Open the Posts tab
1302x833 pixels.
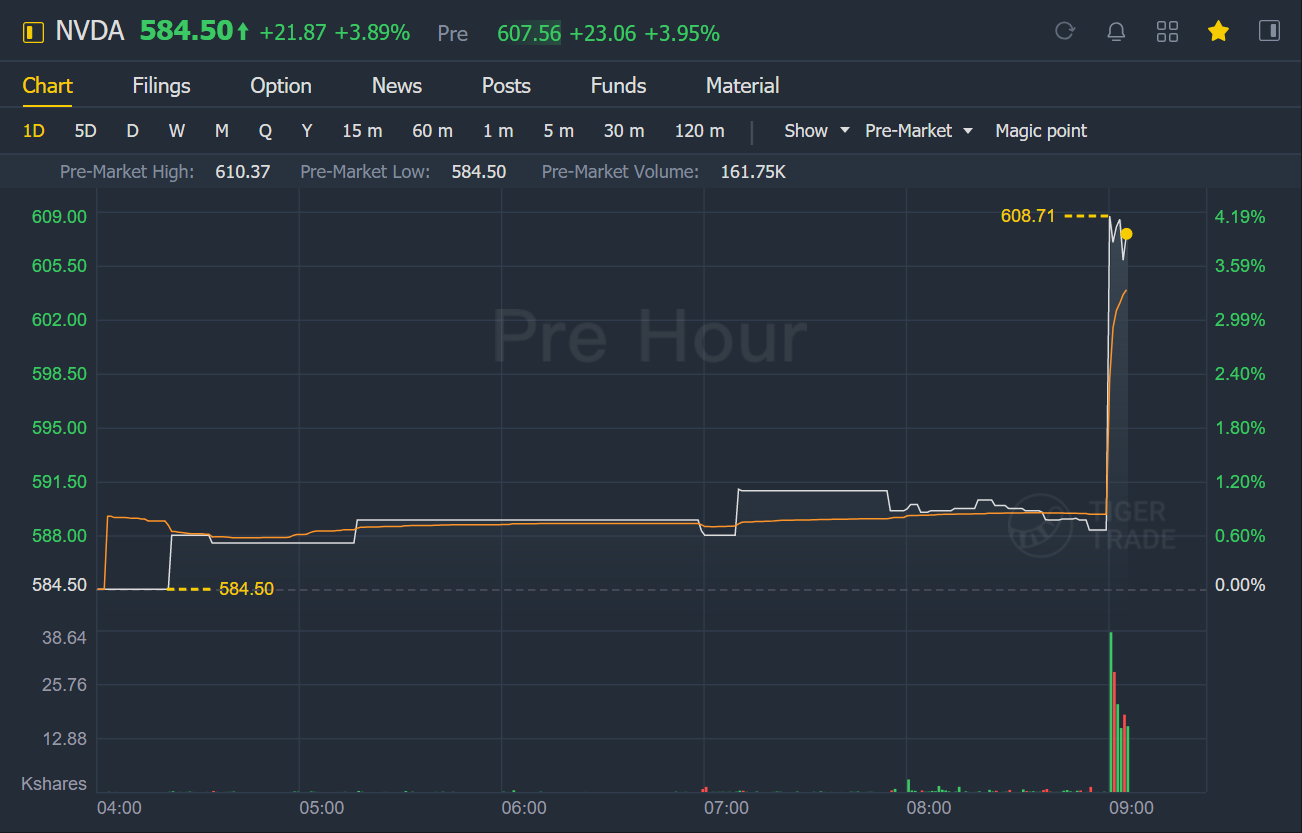[x=506, y=86]
